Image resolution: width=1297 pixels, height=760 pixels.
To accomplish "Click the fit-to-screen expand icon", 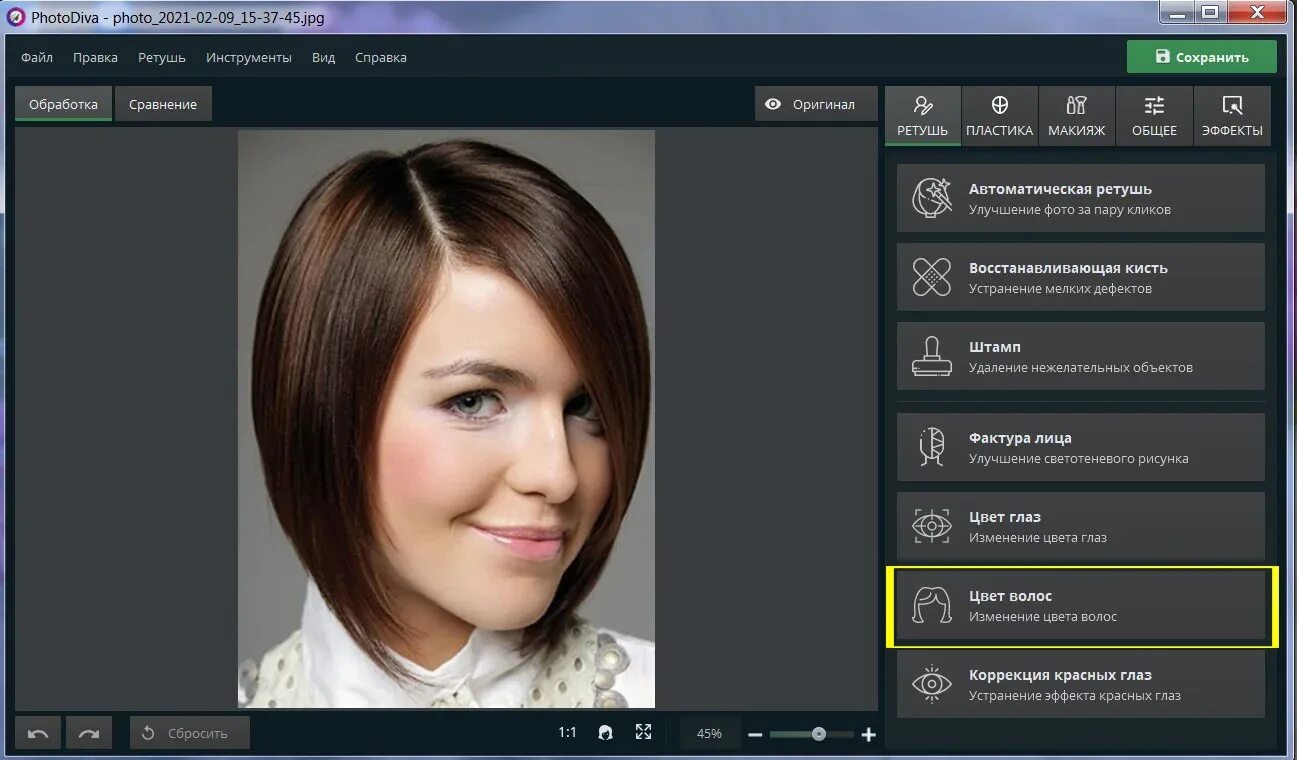I will coord(643,732).
